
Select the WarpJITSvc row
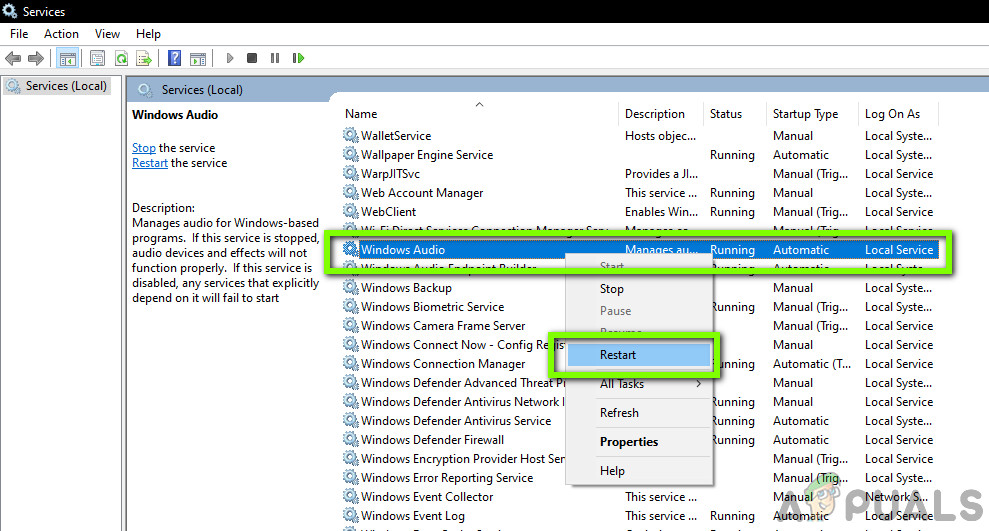[640, 173]
